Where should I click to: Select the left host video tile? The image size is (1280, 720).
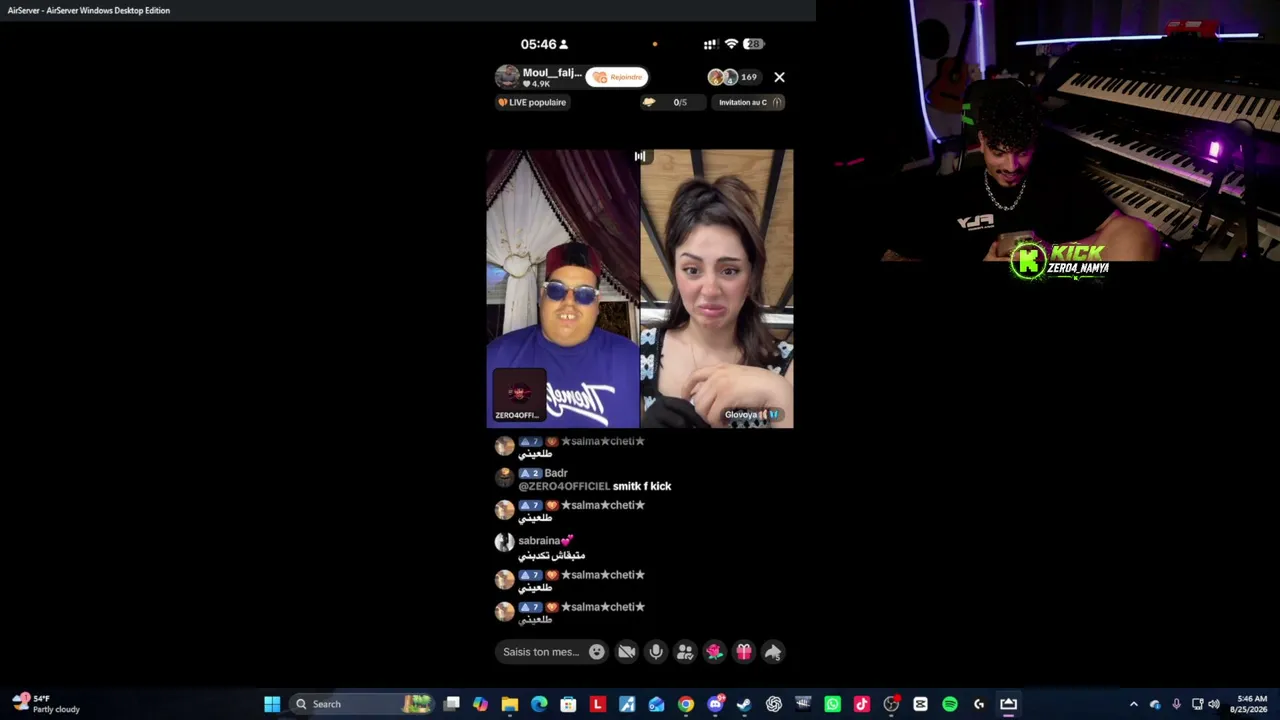click(563, 289)
